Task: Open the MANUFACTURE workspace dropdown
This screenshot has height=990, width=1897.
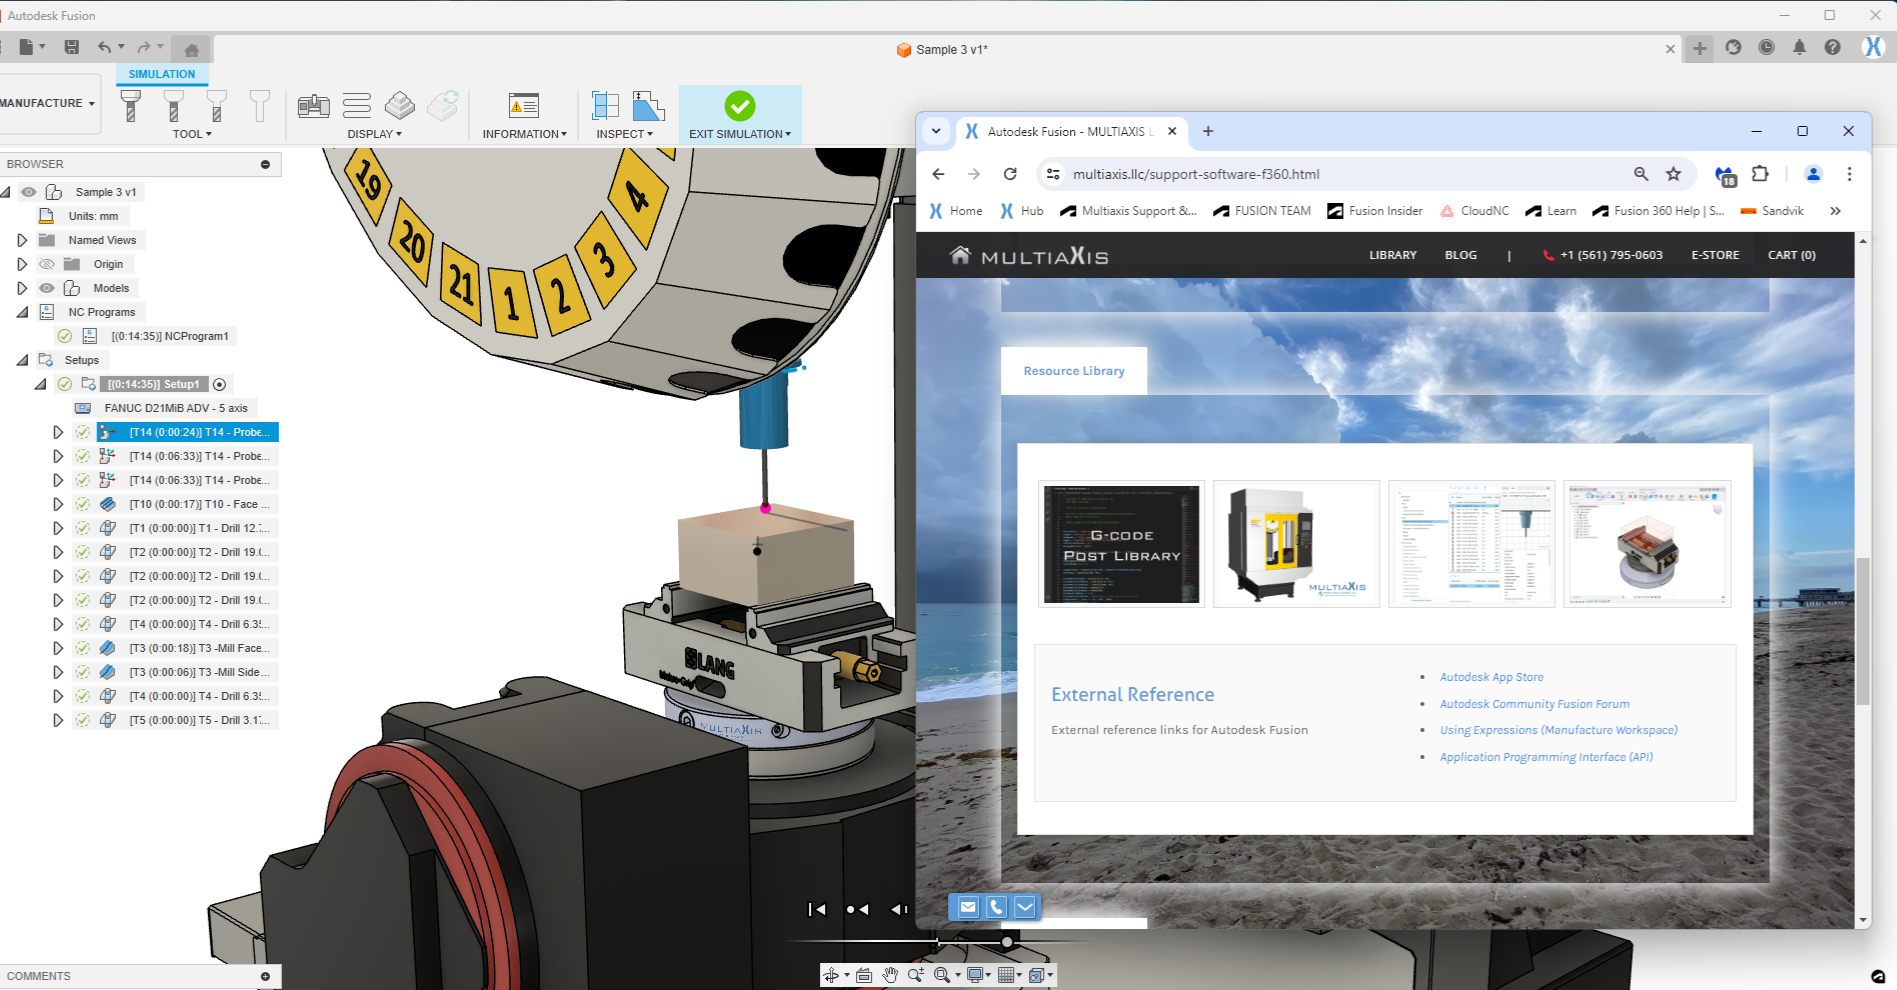Action: pyautogui.click(x=47, y=103)
